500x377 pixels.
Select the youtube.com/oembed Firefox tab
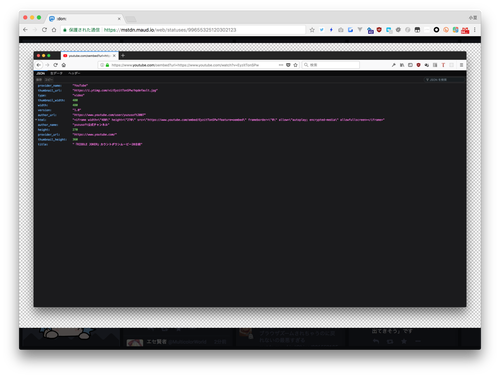(x=89, y=56)
